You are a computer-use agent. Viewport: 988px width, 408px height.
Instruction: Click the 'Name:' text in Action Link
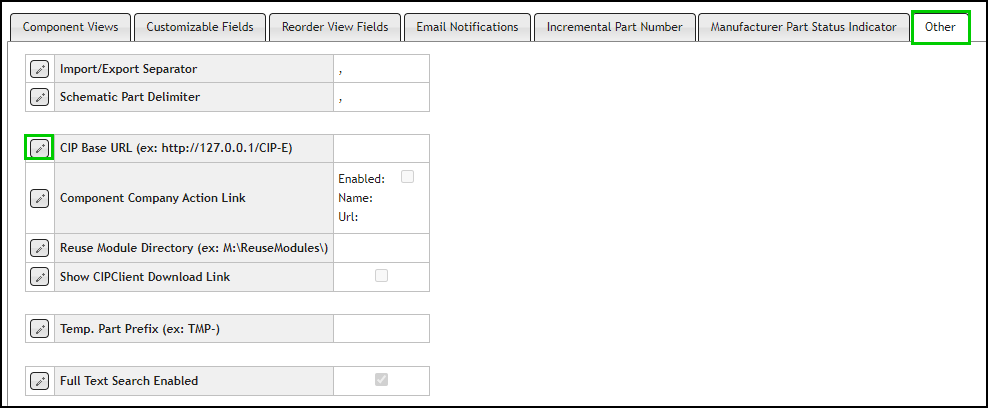coord(355,198)
